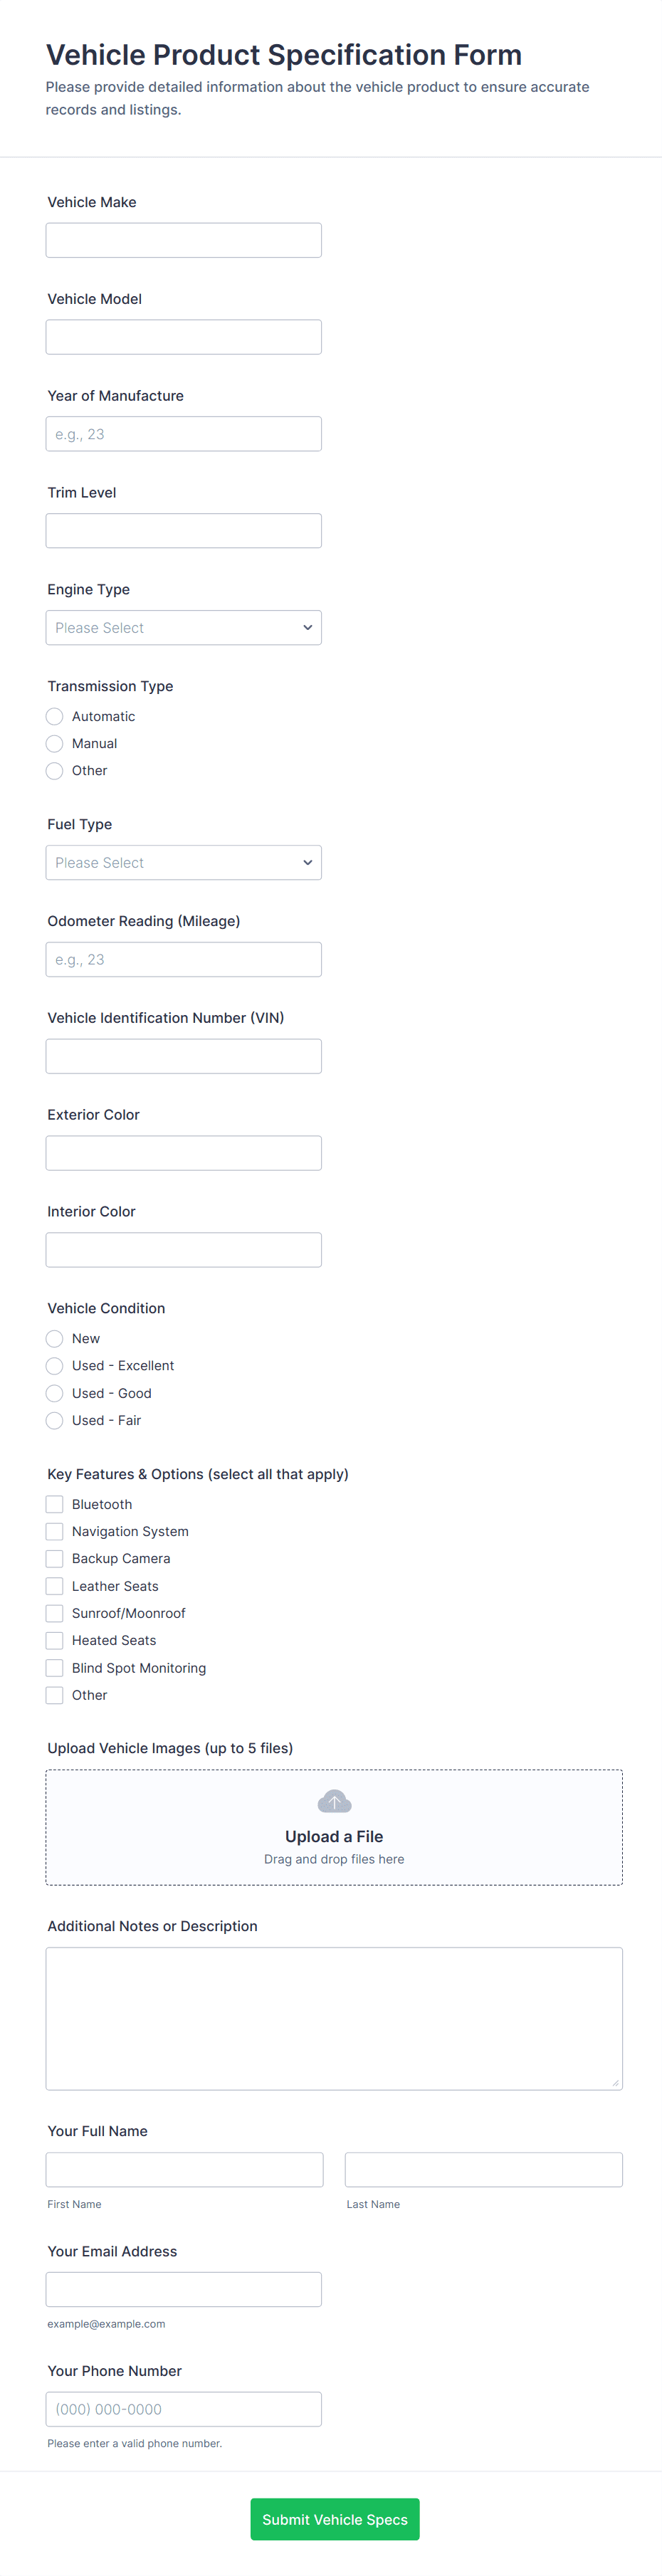
Task: Click the cloud upload icon
Action: tap(334, 1801)
